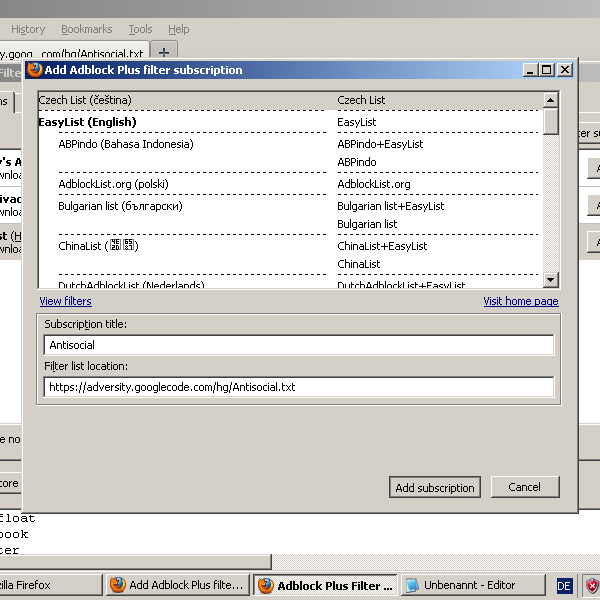Click the Add subscription button

(435, 487)
